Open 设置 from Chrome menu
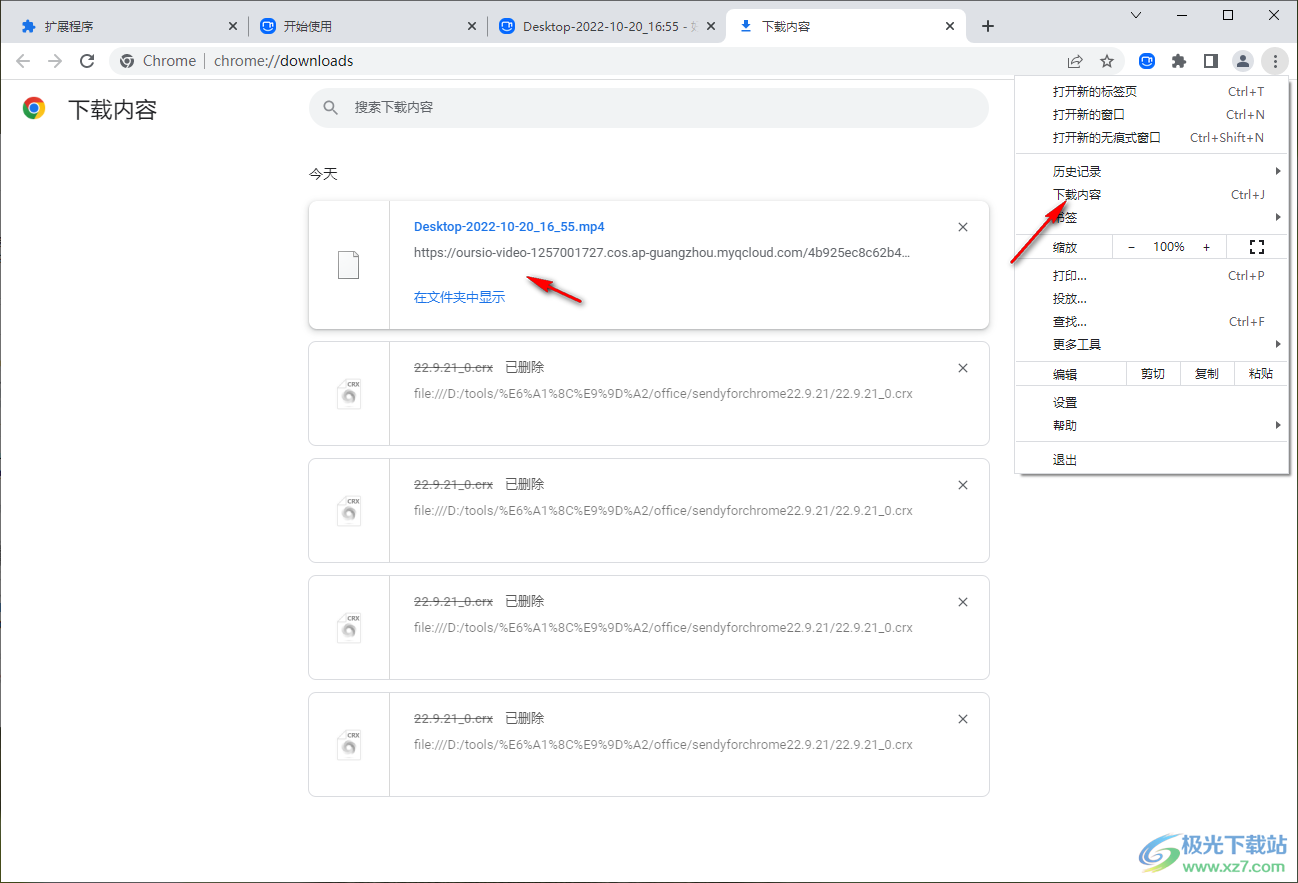 [1152, 402]
